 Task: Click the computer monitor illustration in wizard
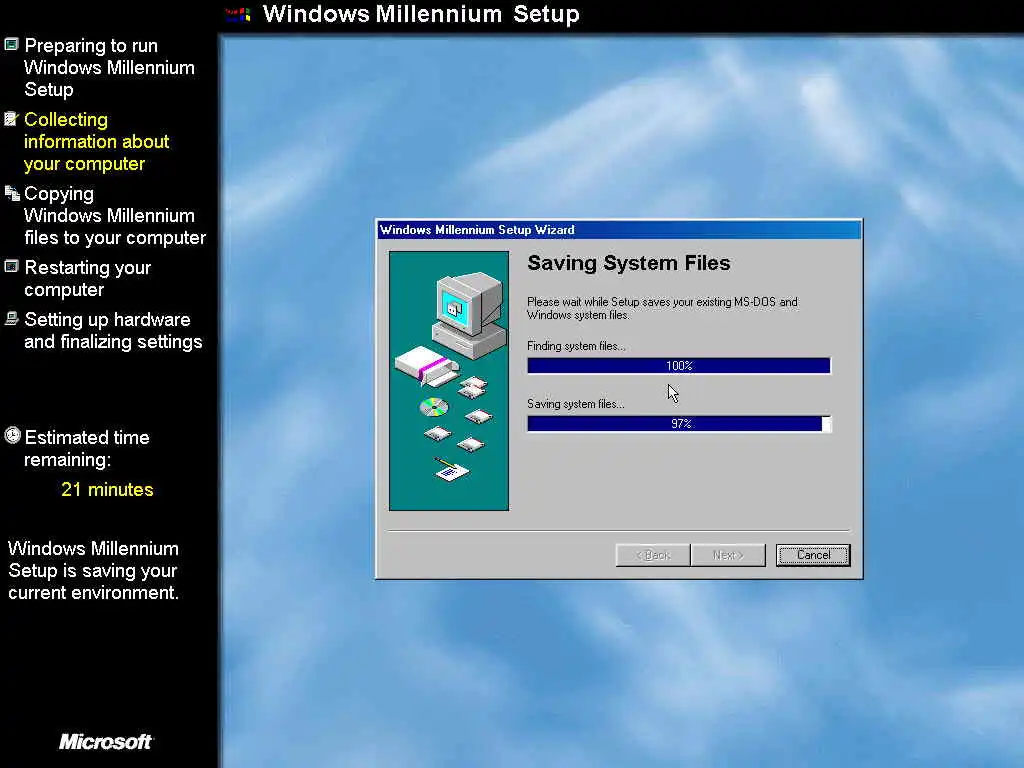[469, 315]
